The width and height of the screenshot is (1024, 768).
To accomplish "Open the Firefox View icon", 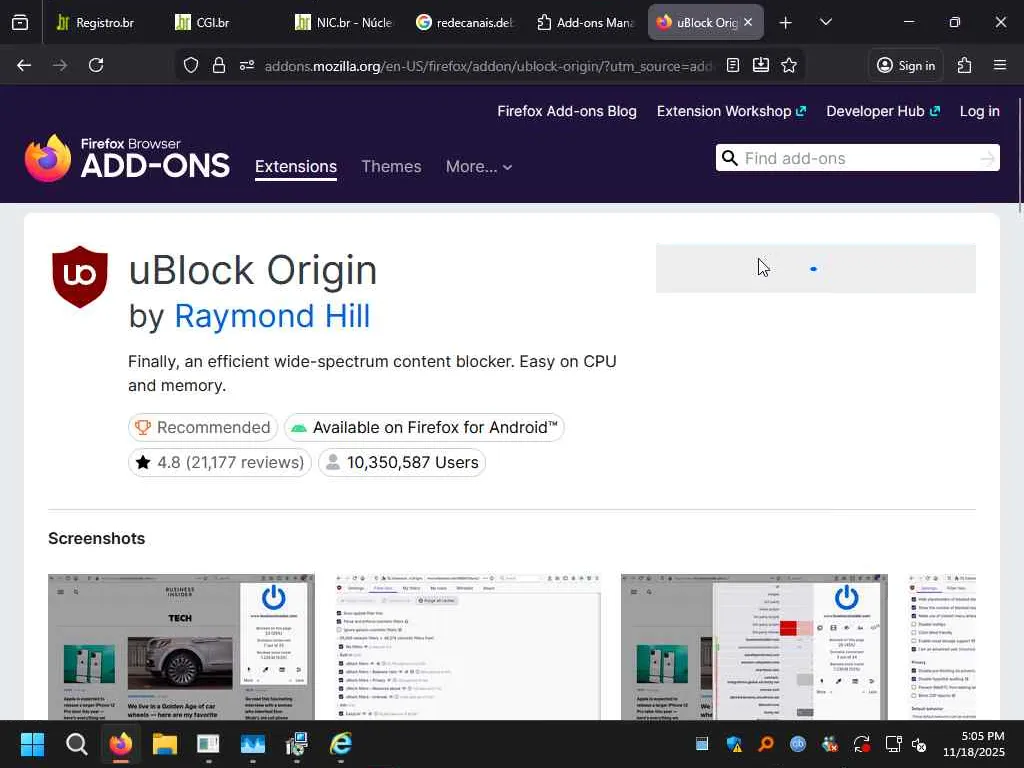I will (x=20, y=23).
